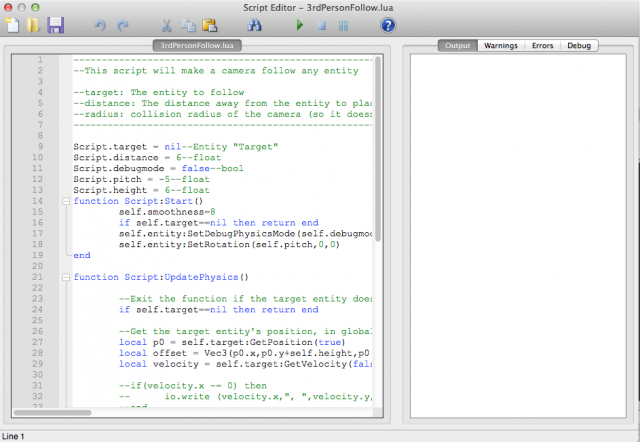Collapse the Script:UpdatePhysics function fold
The image size is (640, 442).
click(65, 277)
